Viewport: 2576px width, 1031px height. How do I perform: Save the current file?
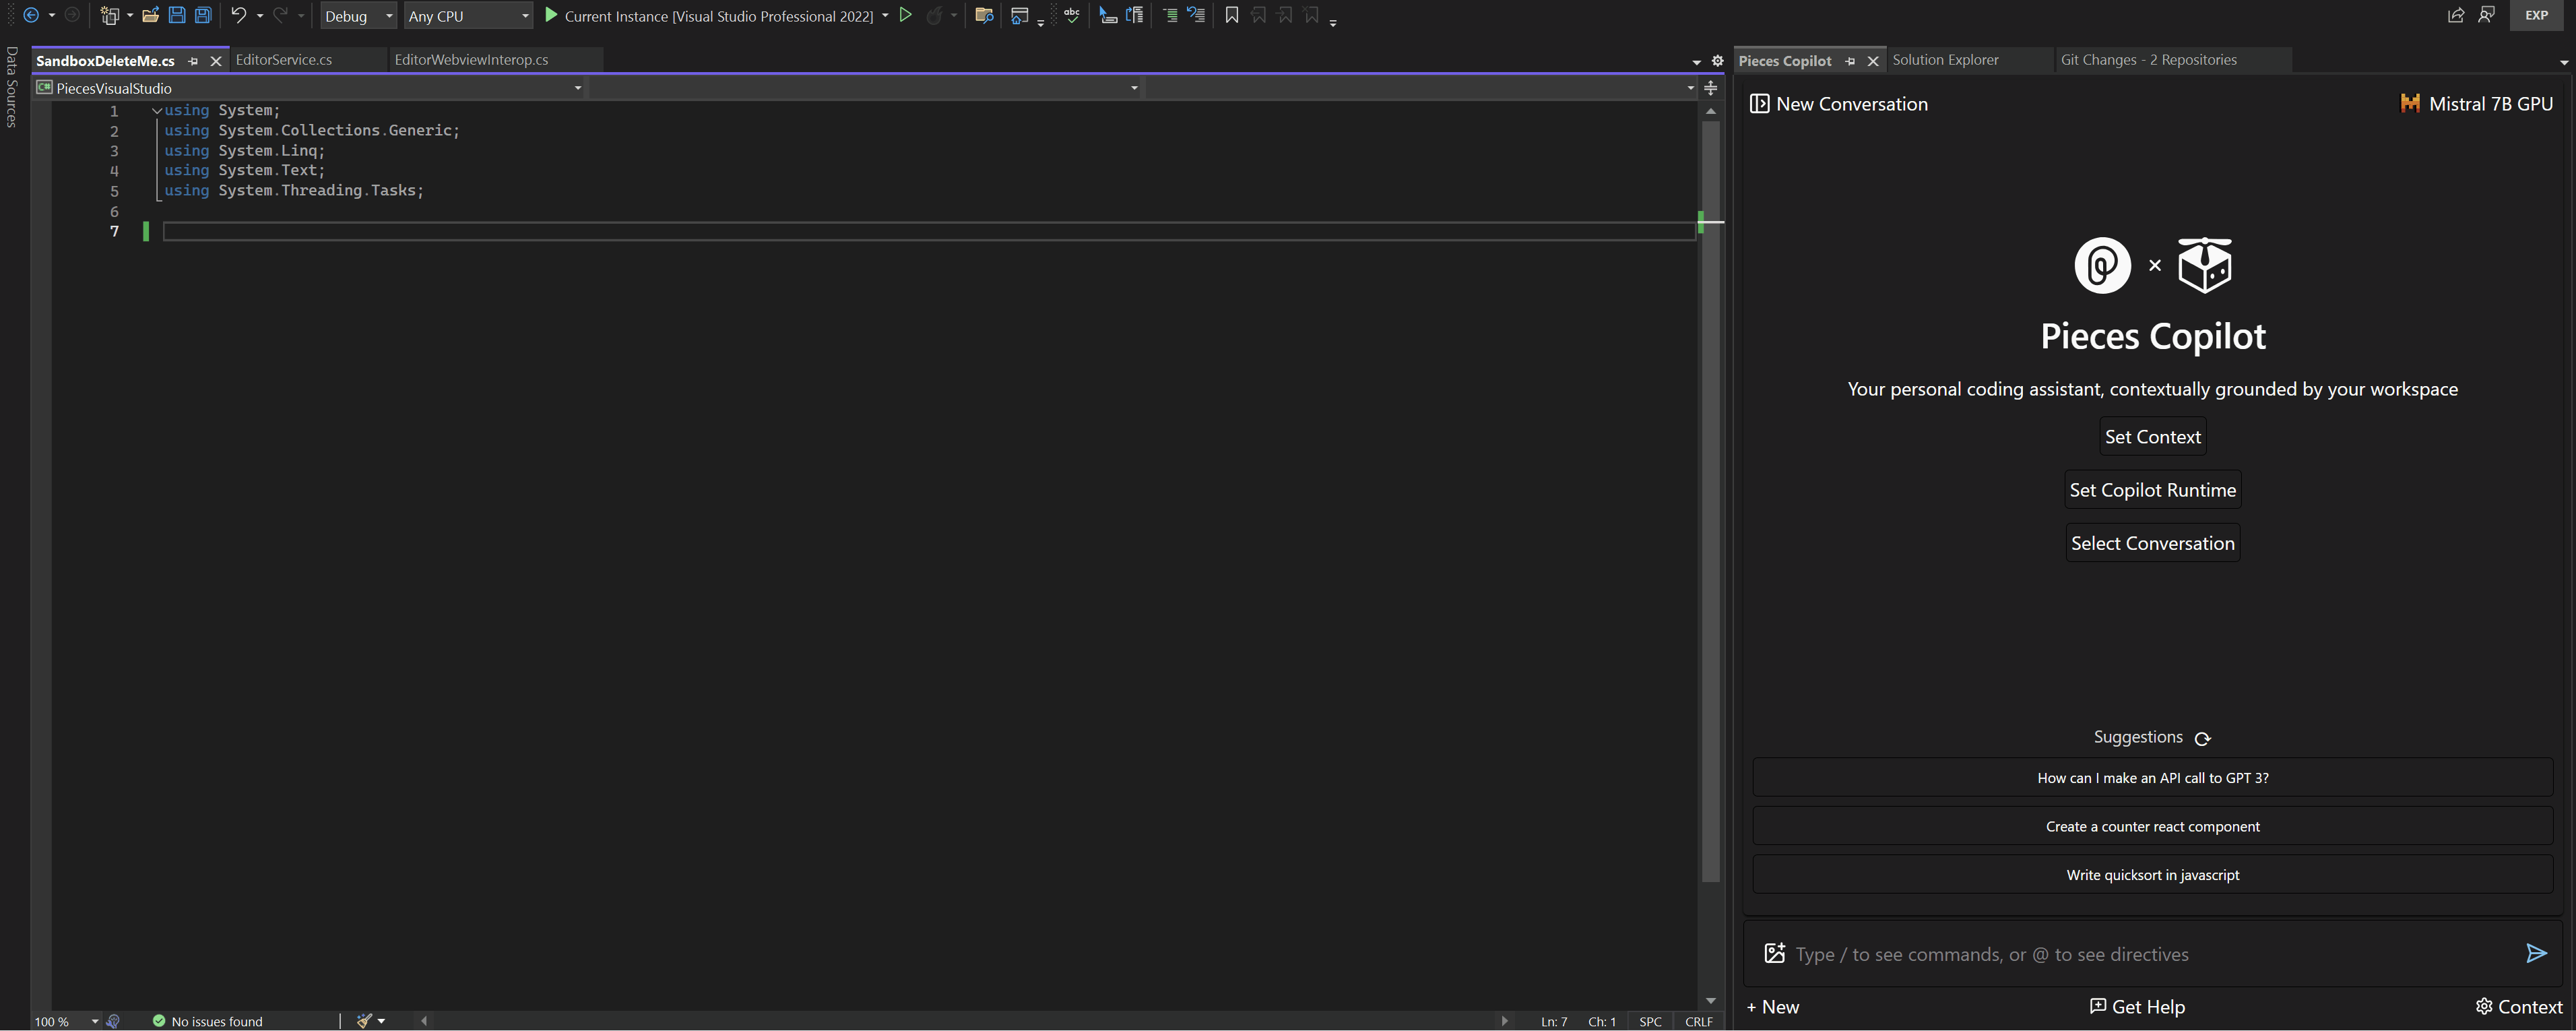click(177, 15)
